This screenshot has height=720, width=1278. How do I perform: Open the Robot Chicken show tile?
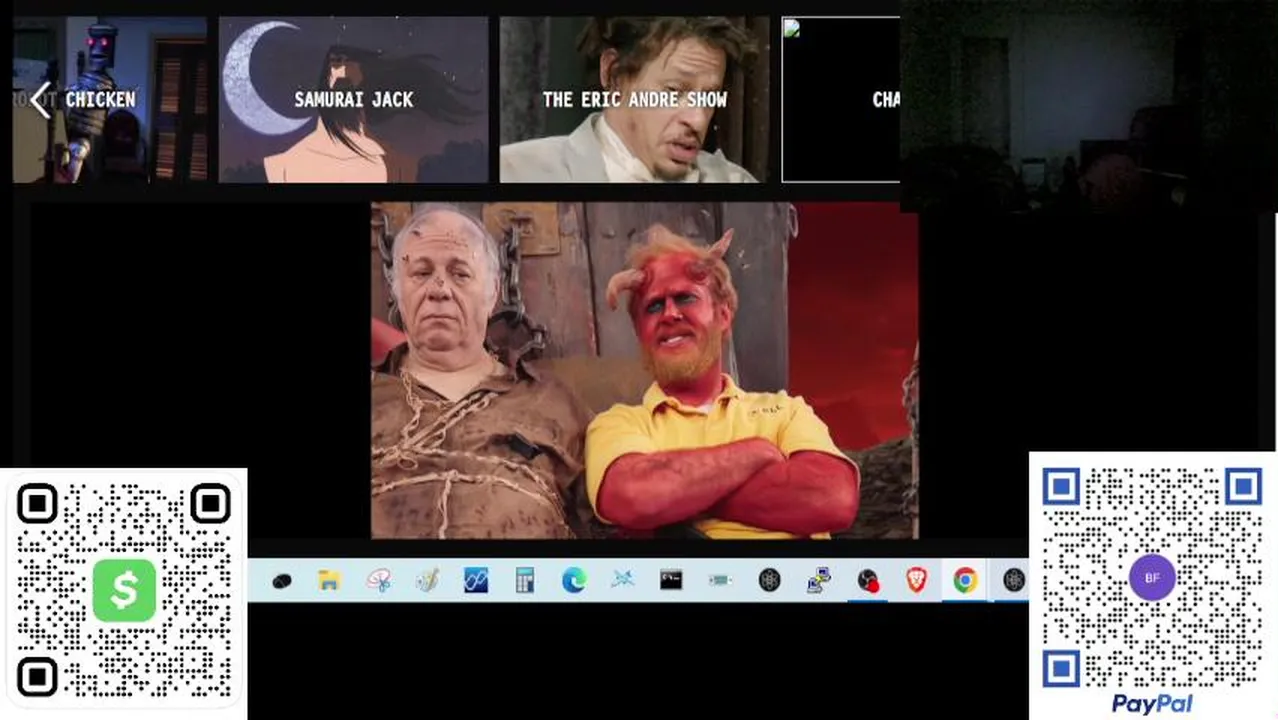[x=110, y=99]
